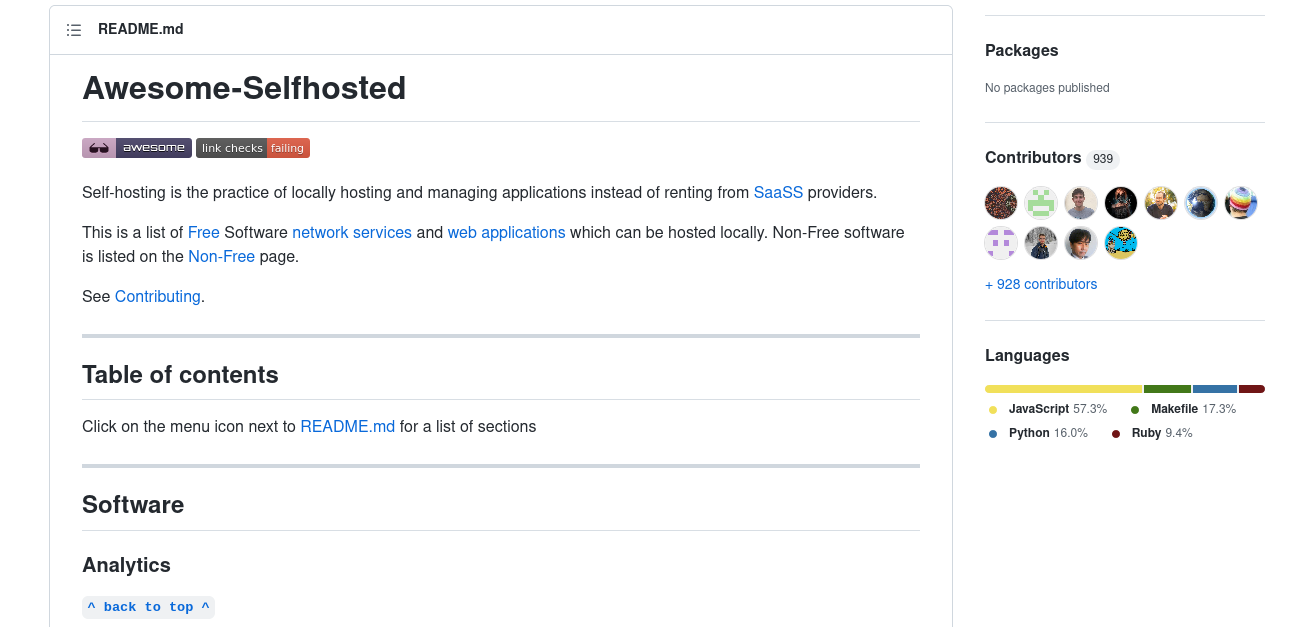
Task: Open the green pixel-art contributor avatar
Action: pos(1041,203)
